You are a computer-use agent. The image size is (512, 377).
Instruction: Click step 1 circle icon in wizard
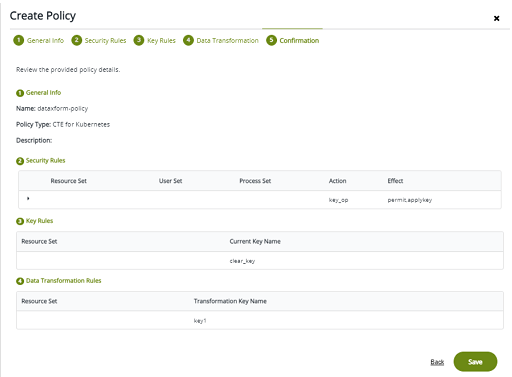pyautogui.click(x=19, y=40)
